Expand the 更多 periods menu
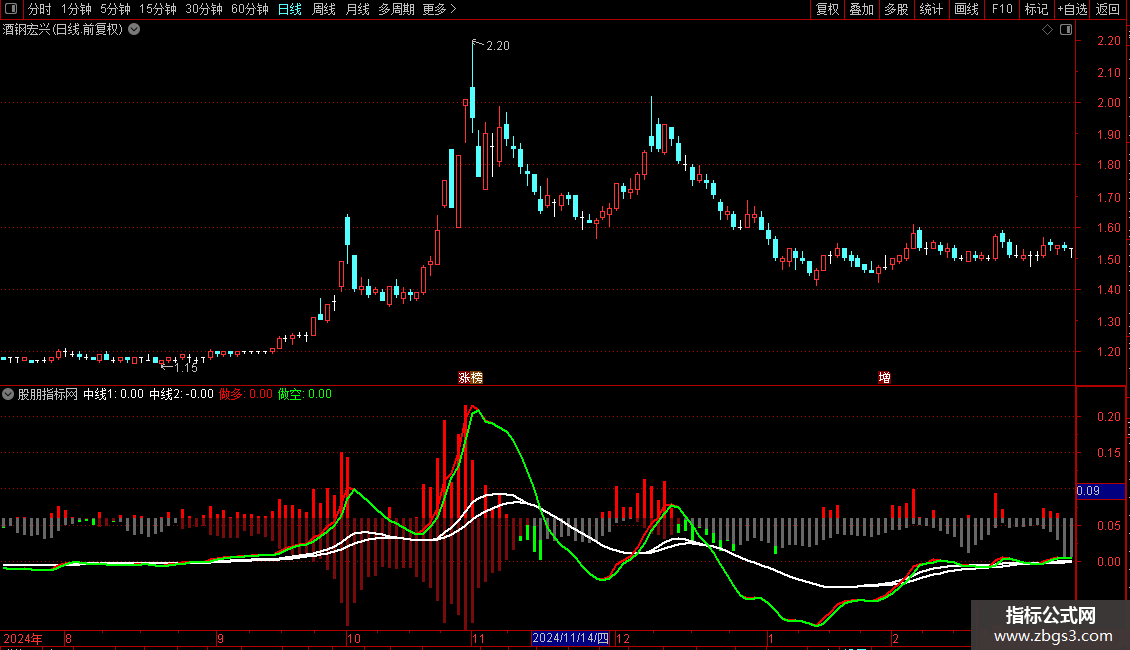The height and width of the screenshot is (650, 1130). (439, 9)
